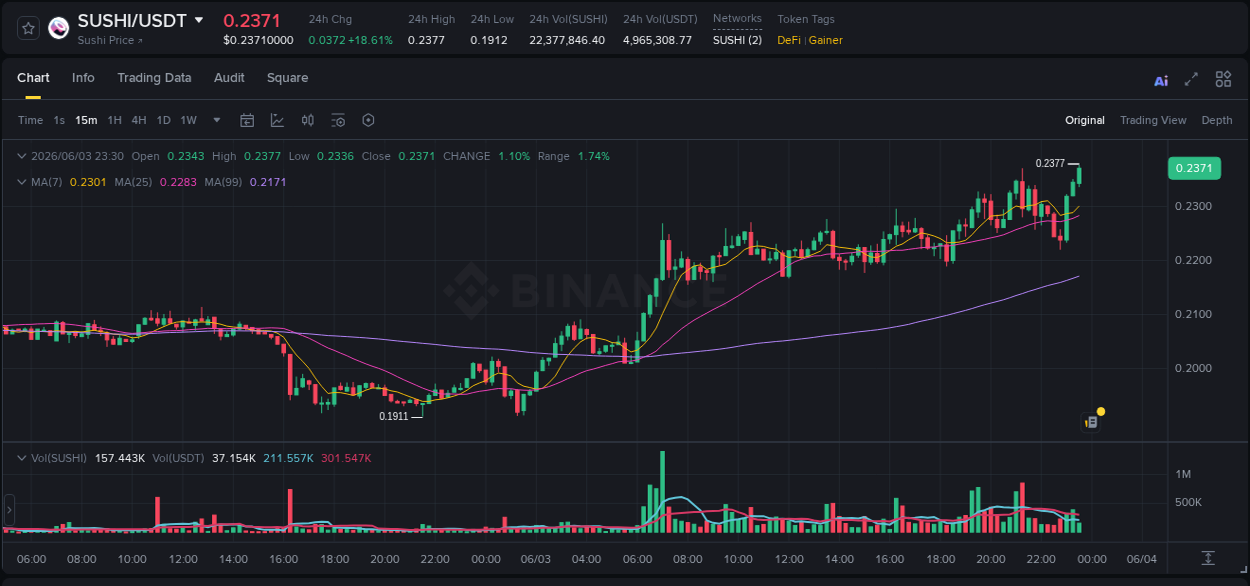Select the 4H interval
The width and height of the screenshot is (1250, 586).
tap(138, 120)
